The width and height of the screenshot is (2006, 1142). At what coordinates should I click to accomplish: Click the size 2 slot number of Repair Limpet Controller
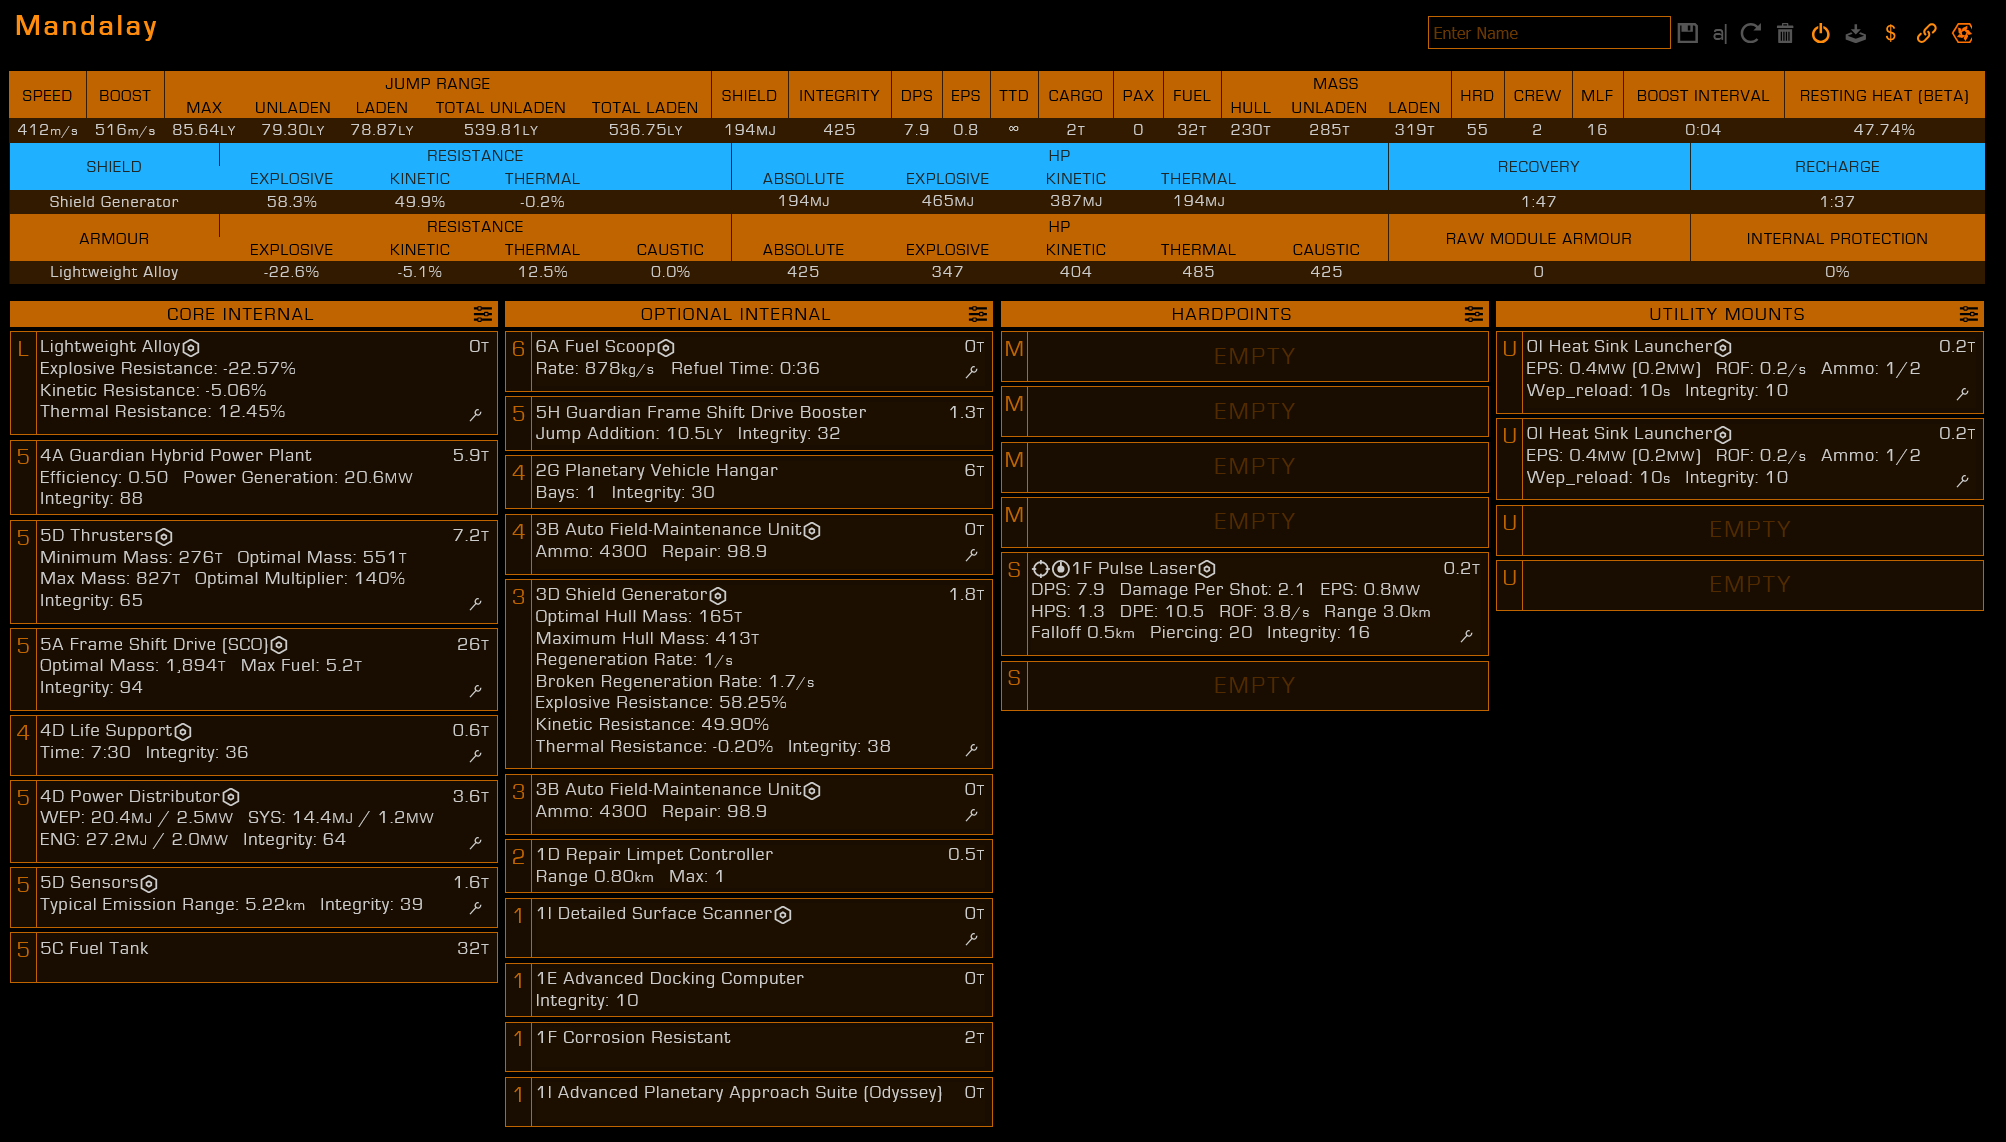[518, 857]
